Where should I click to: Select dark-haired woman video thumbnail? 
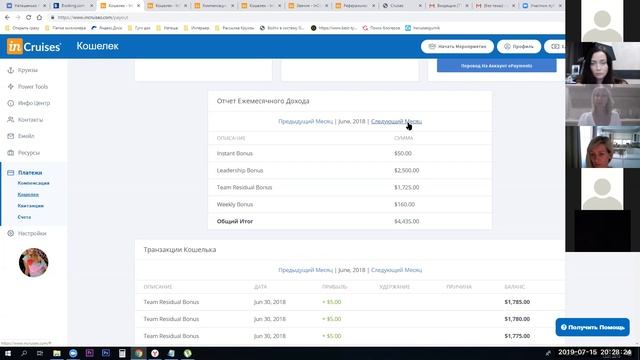point(602,63)
